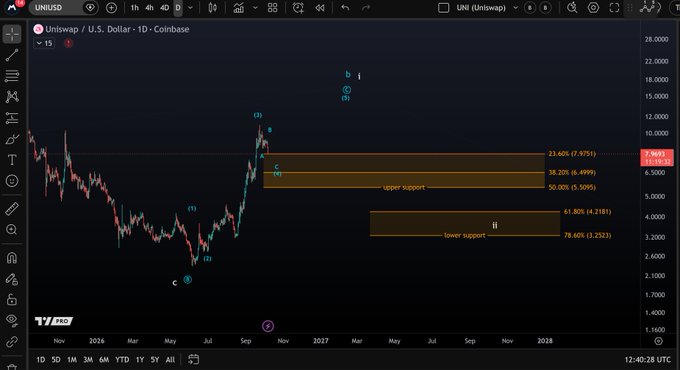Open the Go to date calendar icon
The height and width of the screenshot is (370, 680).
click(193, 360)
